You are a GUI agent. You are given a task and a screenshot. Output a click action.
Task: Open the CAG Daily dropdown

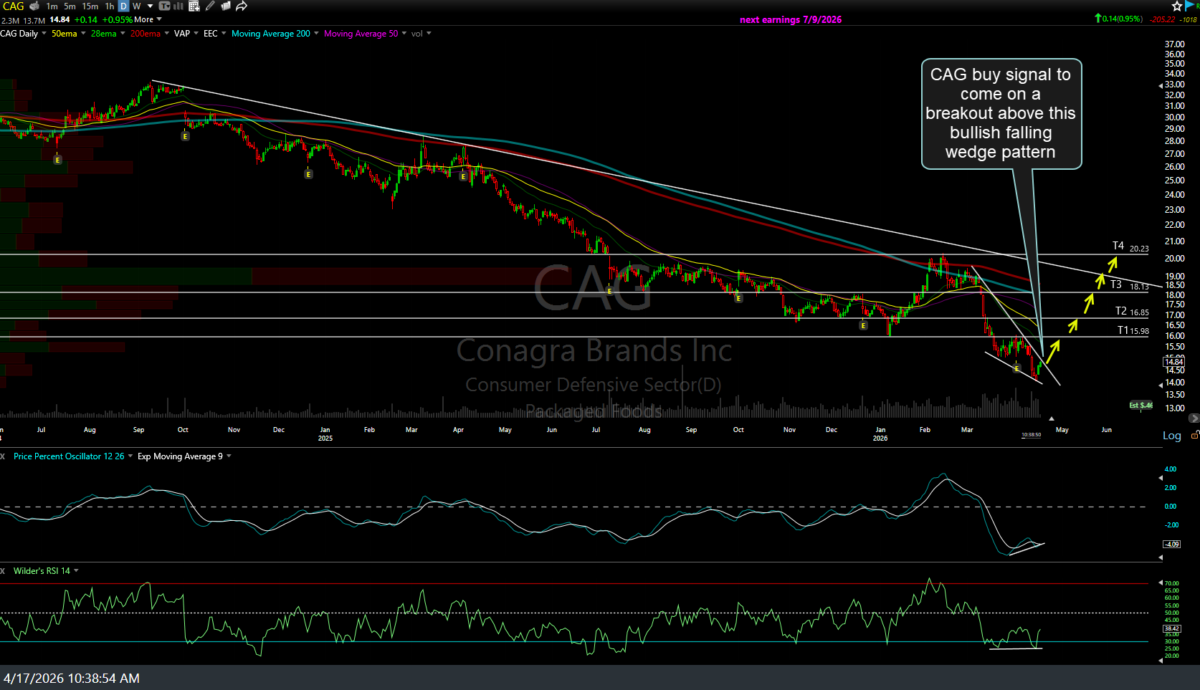coord(44,33)
